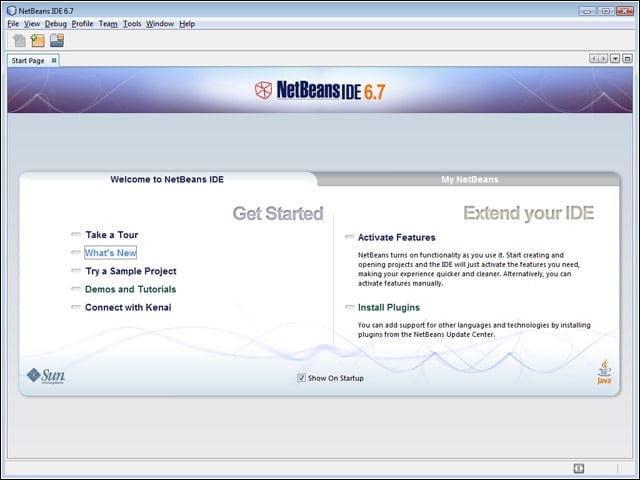The width and height of the screenshot is (640, 480).
Task: Open the Tools menu
Action: click(x=132, y=24)
